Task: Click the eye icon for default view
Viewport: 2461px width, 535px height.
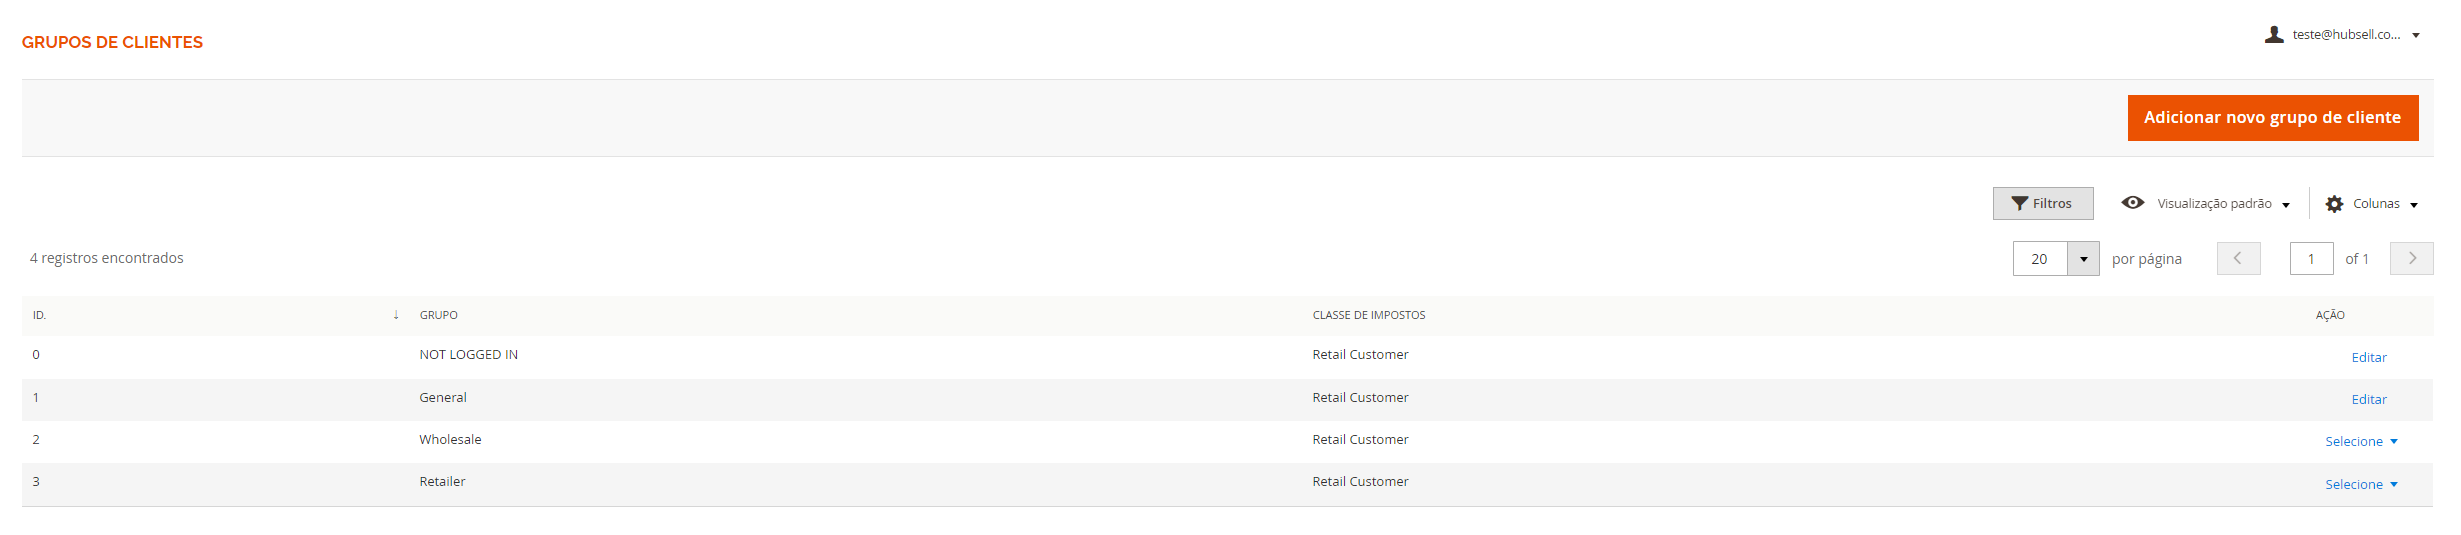Action: 2132,203
